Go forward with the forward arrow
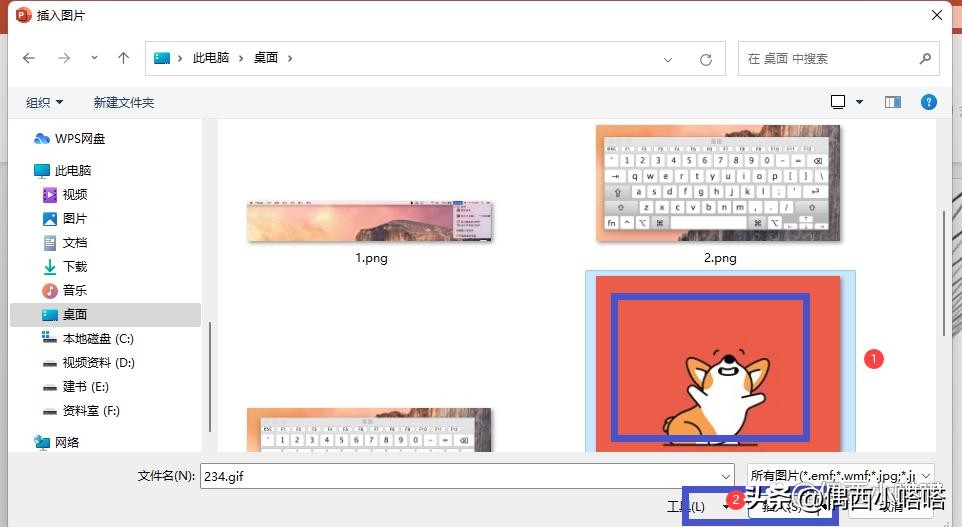962x527 pixels. [x=63, y=58]
